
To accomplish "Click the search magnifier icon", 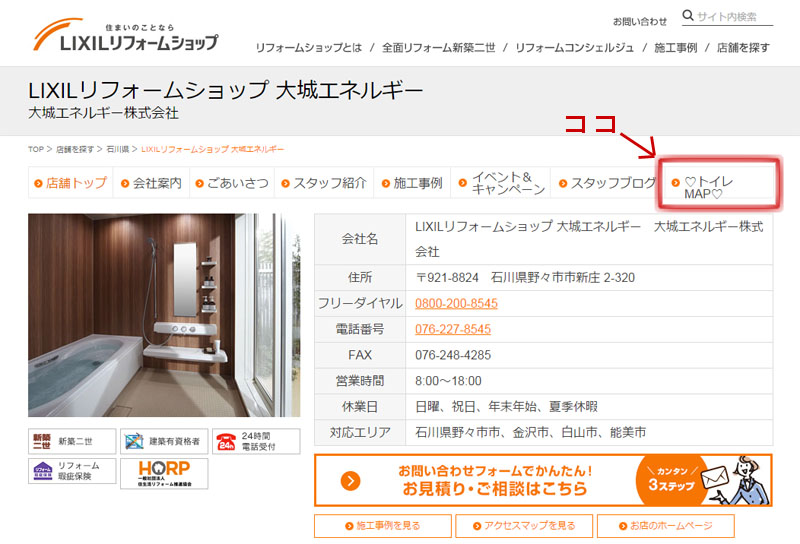I will coord(688,15).
